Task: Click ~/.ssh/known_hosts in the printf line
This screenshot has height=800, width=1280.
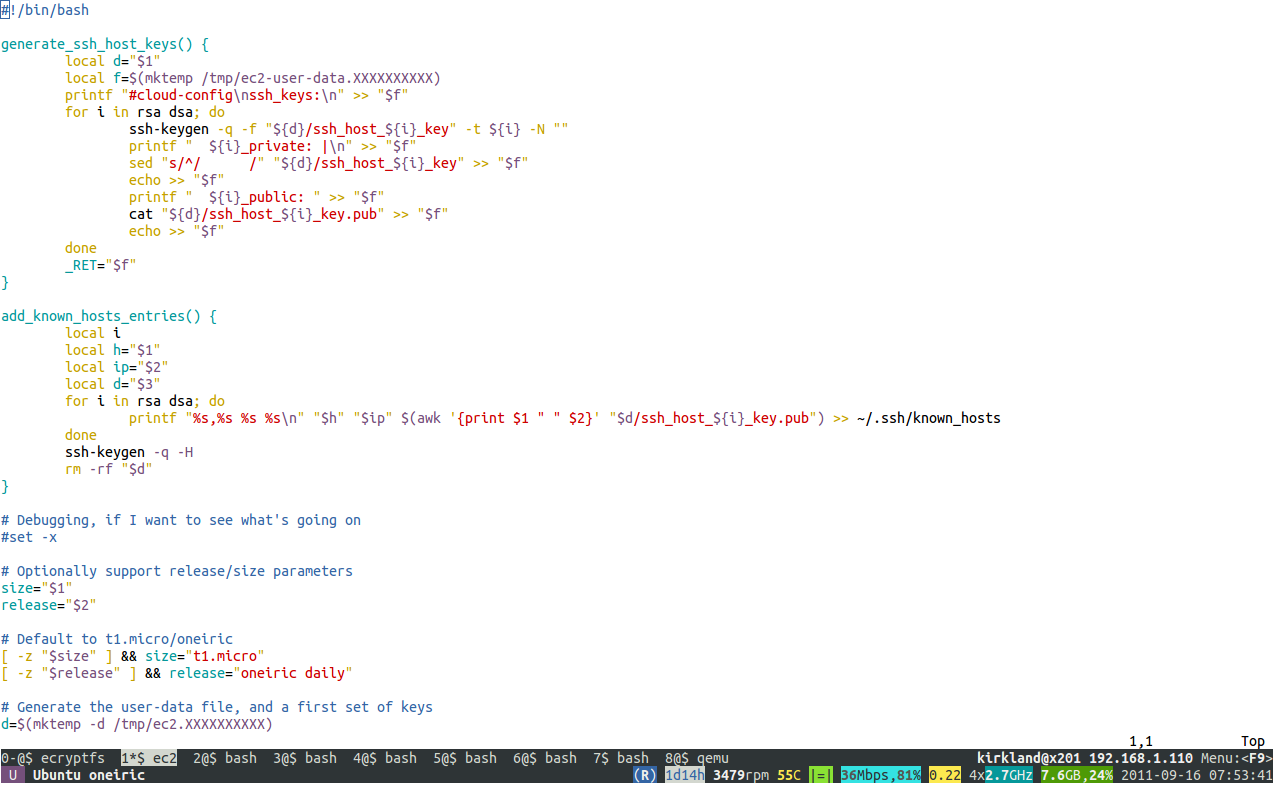Action: (x=929, y=418)
